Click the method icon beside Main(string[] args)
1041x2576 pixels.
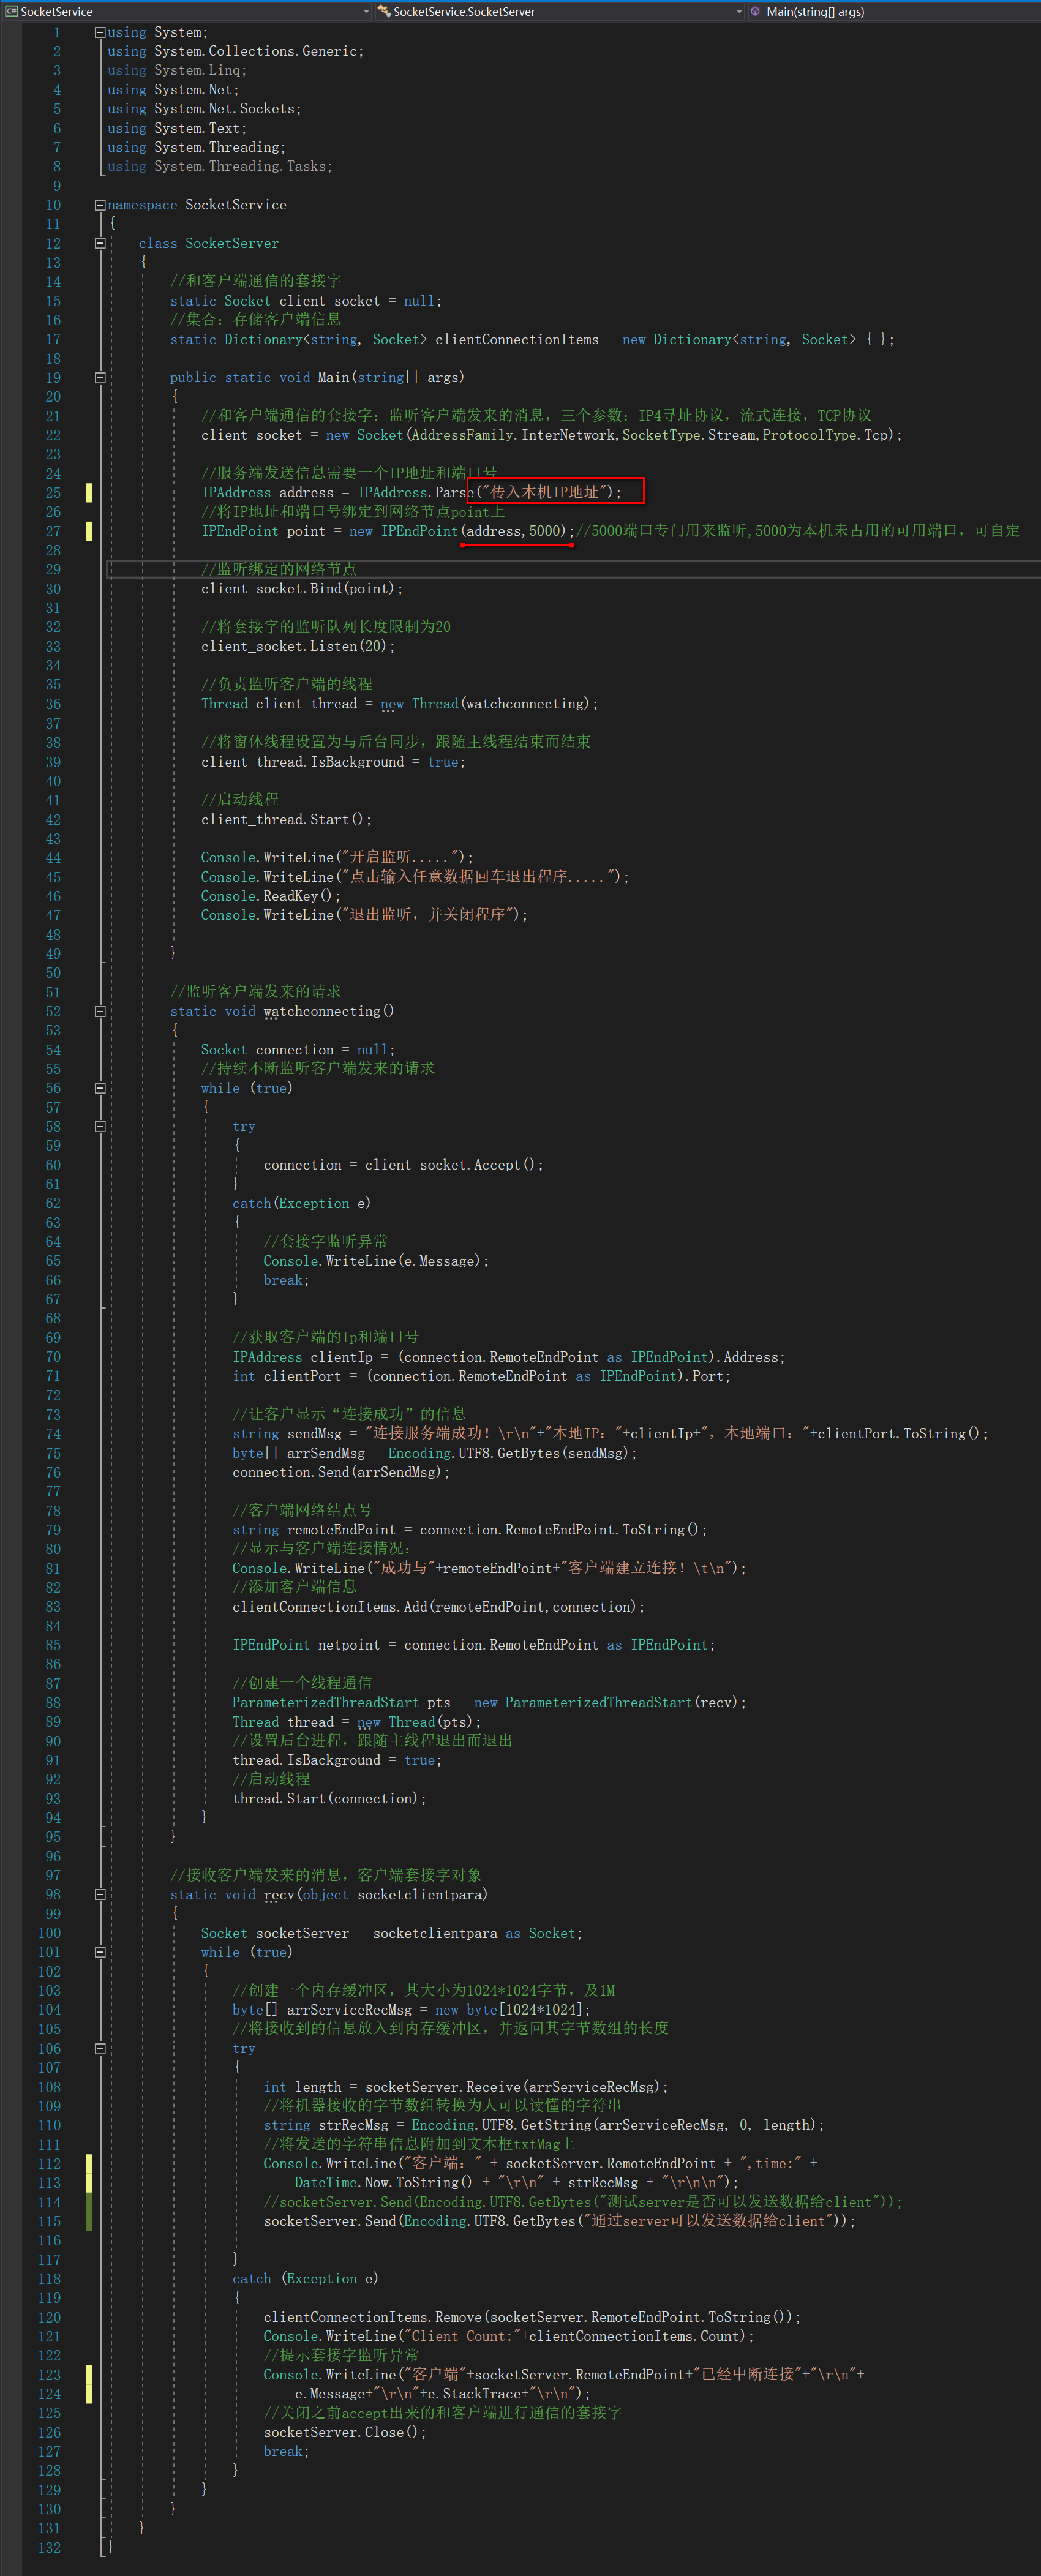pos(756,12)
